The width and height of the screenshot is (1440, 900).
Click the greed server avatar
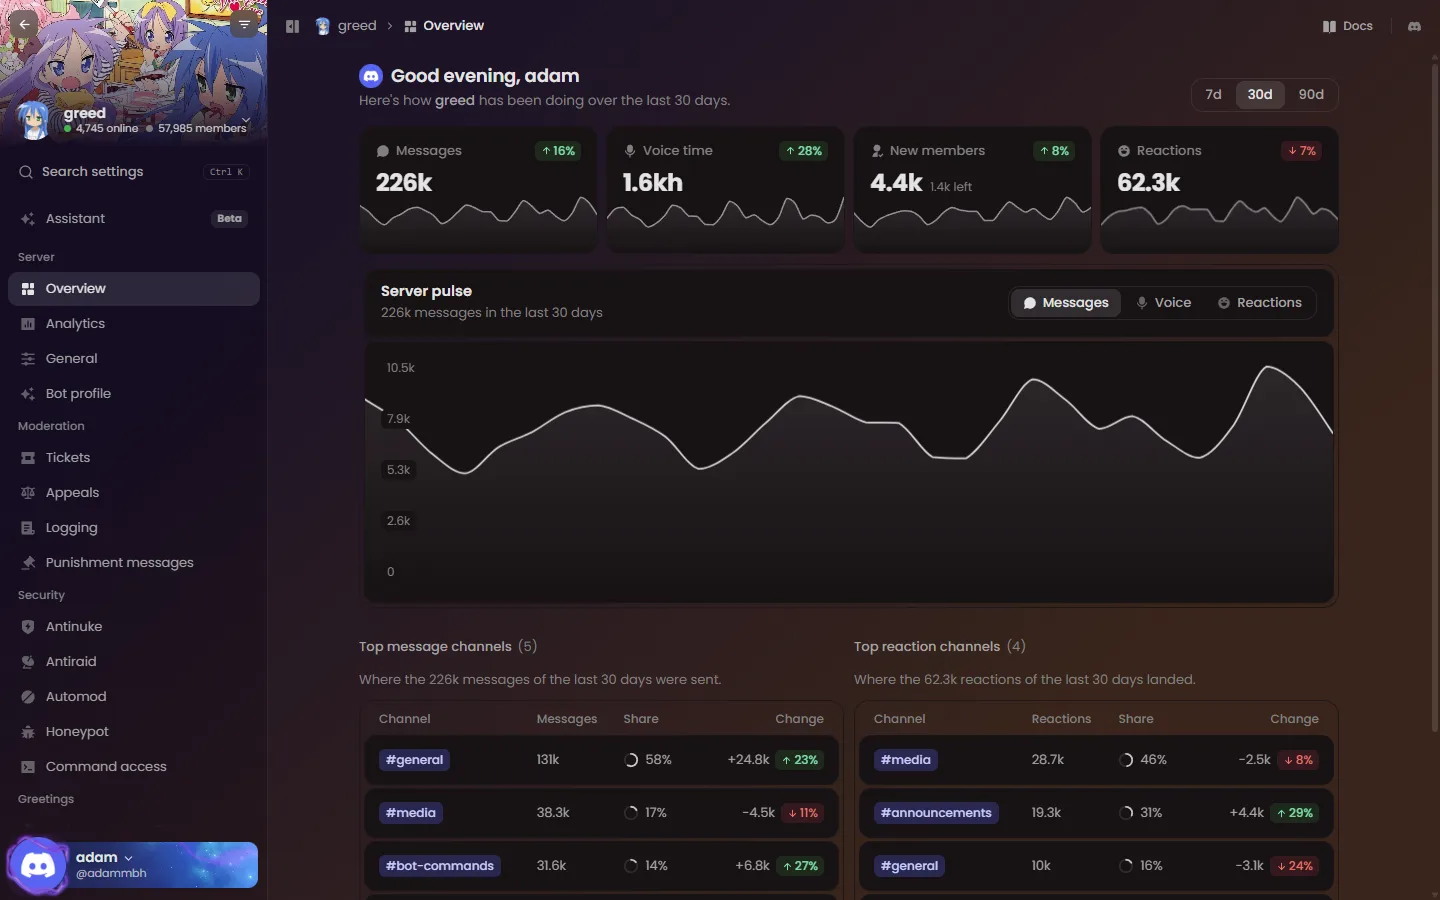pyautogui.click(x=34, y=120)
